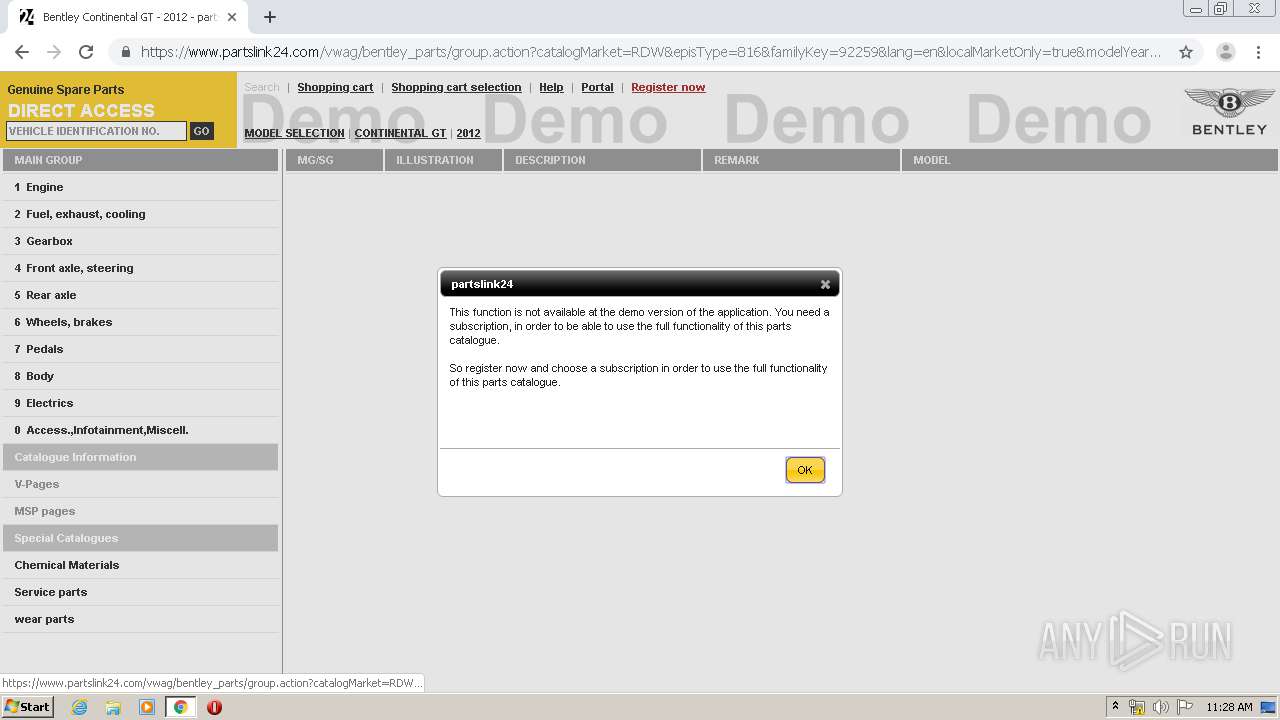This screenshot has height=720, width=1280.
Task: Launch Internet Explorer from taskbar
Action: point(79,707)
